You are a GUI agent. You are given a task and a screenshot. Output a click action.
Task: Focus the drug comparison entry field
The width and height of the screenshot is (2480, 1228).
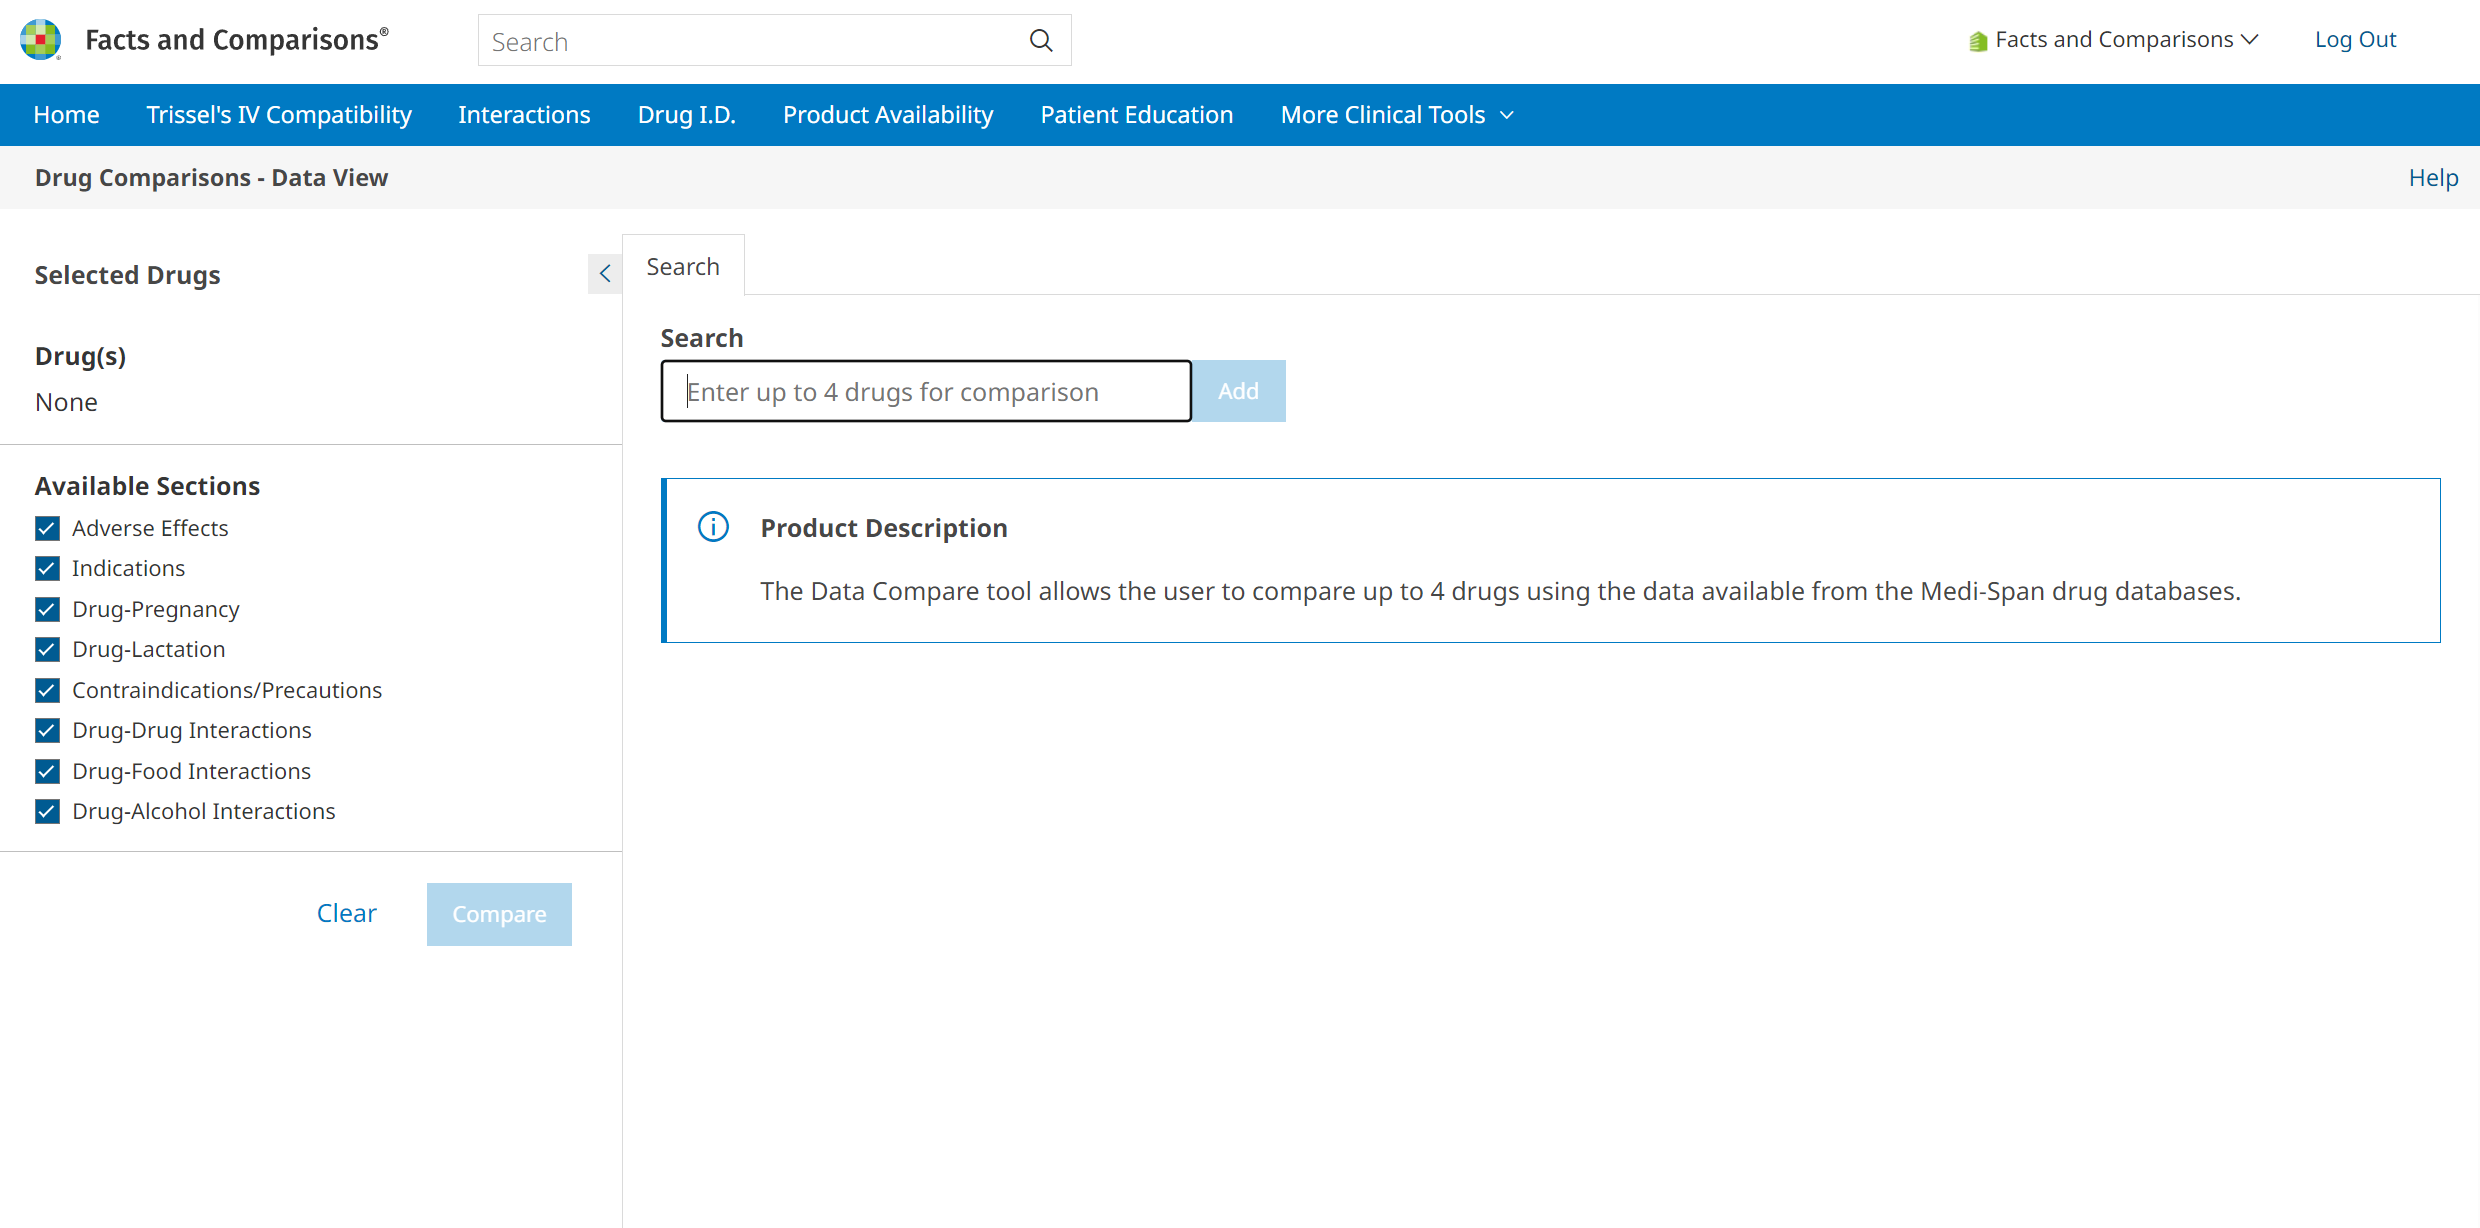925,391
